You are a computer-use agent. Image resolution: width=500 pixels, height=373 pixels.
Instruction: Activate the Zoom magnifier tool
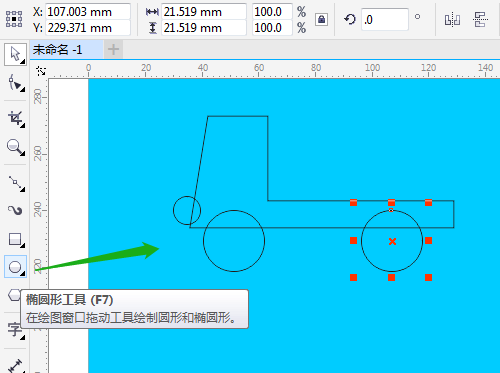15,147
